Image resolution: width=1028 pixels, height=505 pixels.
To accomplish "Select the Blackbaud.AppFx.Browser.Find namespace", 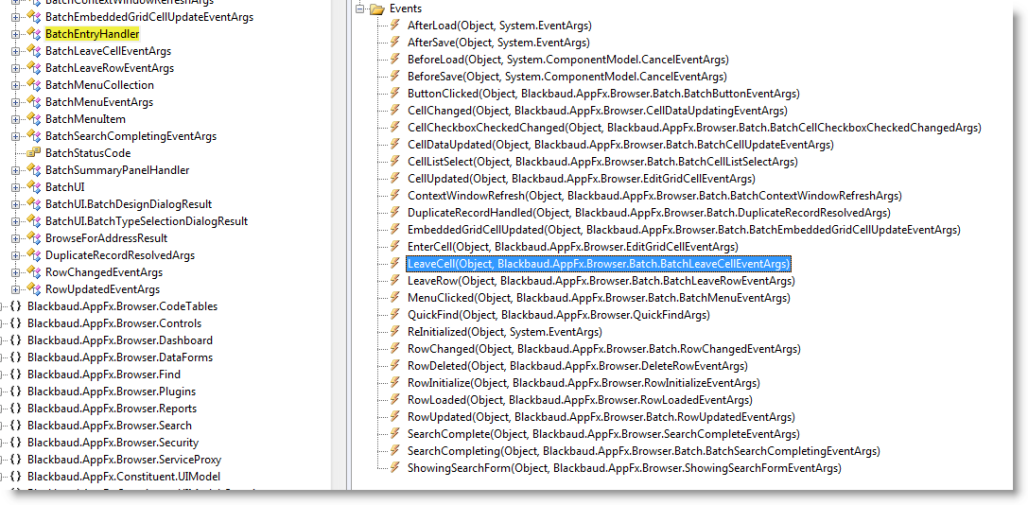I will pyautogui.click(x=104, y=374).
